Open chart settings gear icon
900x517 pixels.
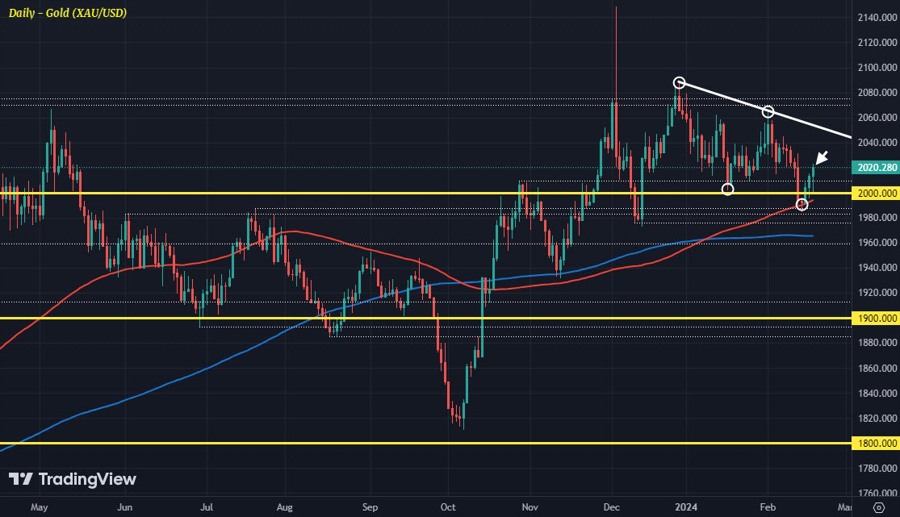click(x=878, y=507)
